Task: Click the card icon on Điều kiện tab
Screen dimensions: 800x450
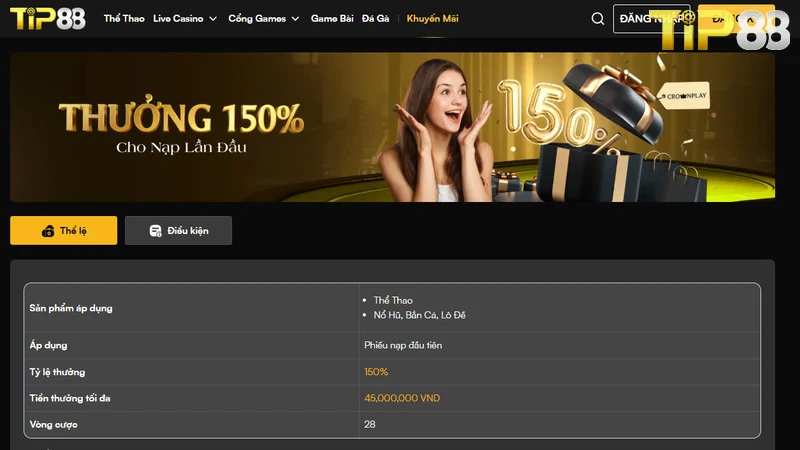Action: [156, 231]
